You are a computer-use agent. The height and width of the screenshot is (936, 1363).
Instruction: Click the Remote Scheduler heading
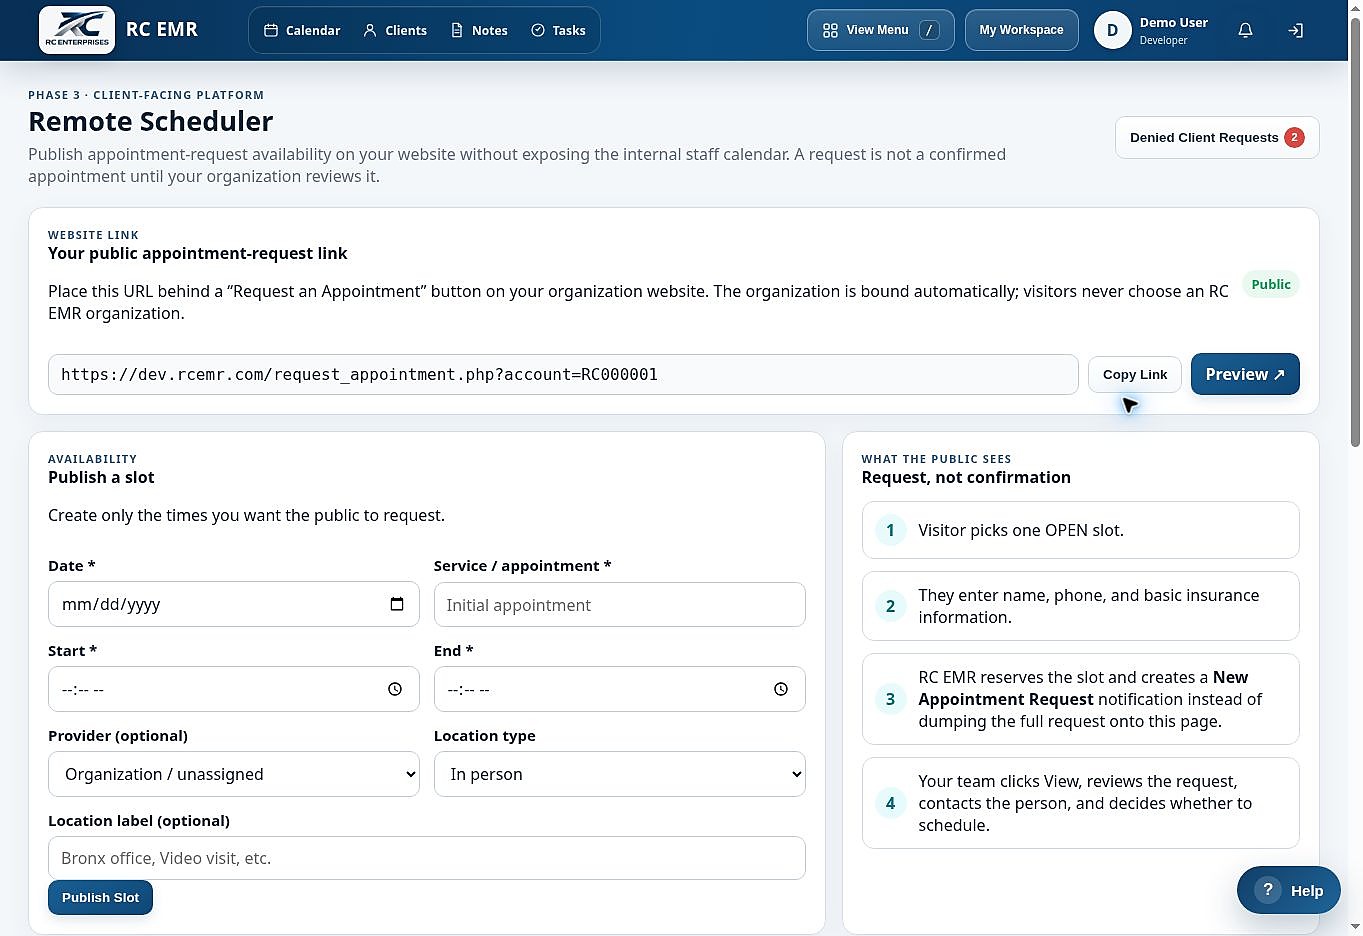click(150, 121)
